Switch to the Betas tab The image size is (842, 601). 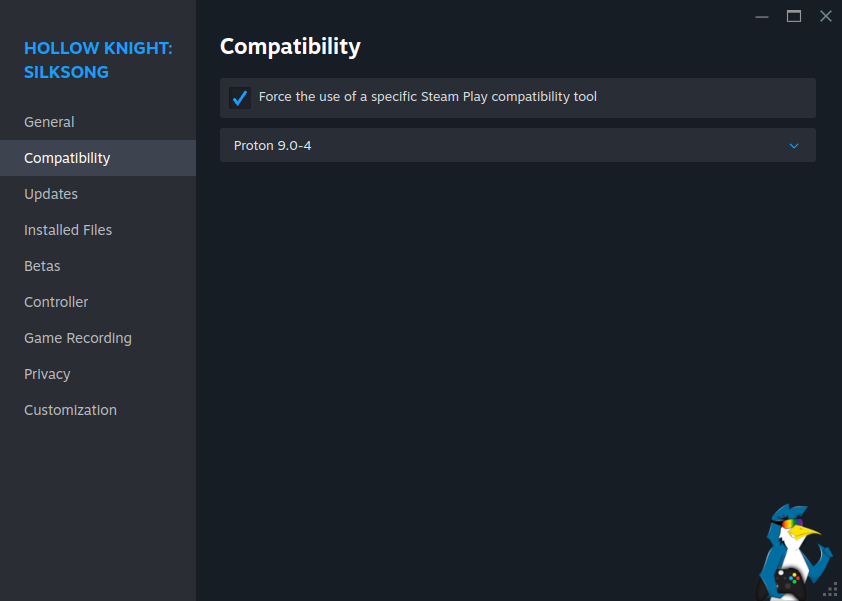[x=42, y=266]
